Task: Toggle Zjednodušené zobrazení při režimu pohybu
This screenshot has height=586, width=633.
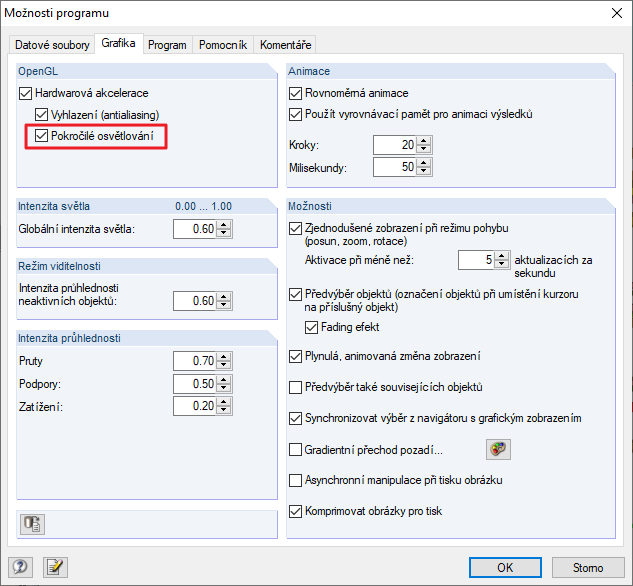Action: [296, 229]
